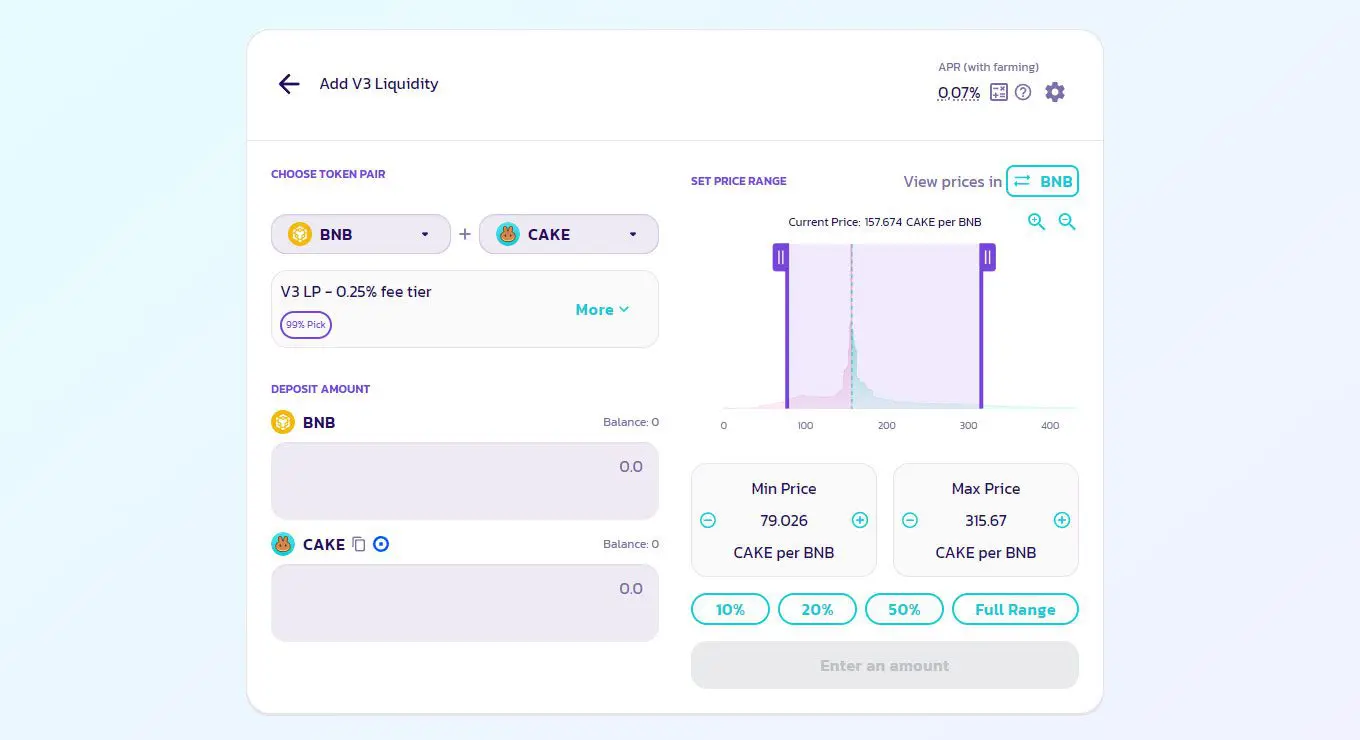Choose the Full Range preset
Viewport: 1360px width, 740px height.
[x=1015, y=609]
